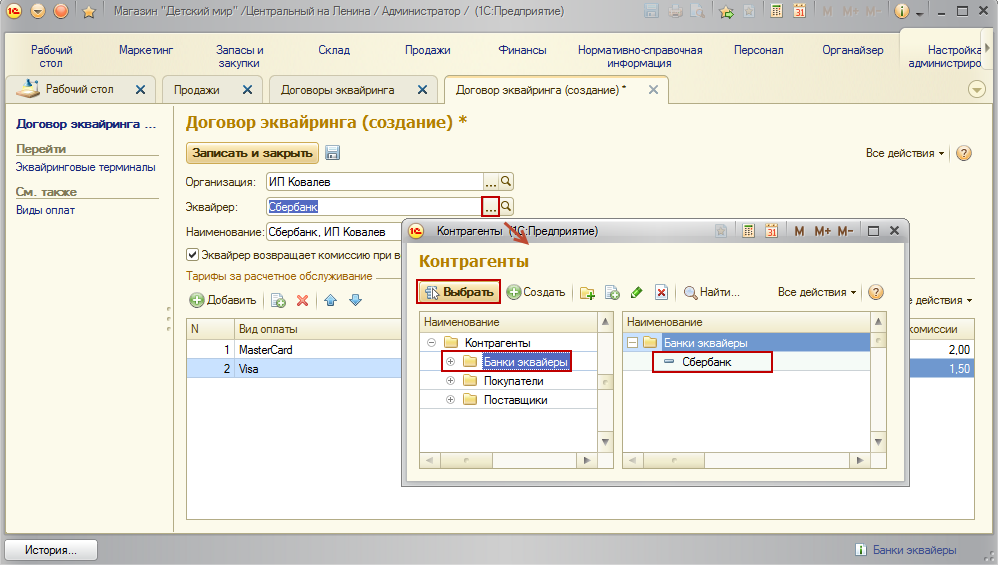
Task: Open favorites star in title bar
Action: 89,11
